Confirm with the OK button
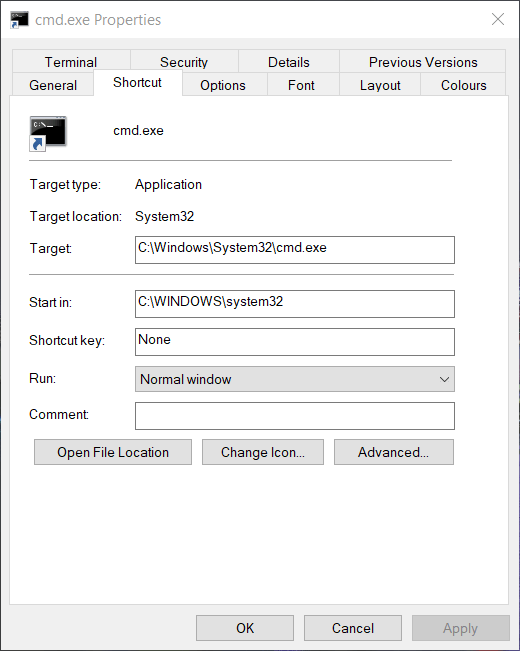 245,628
